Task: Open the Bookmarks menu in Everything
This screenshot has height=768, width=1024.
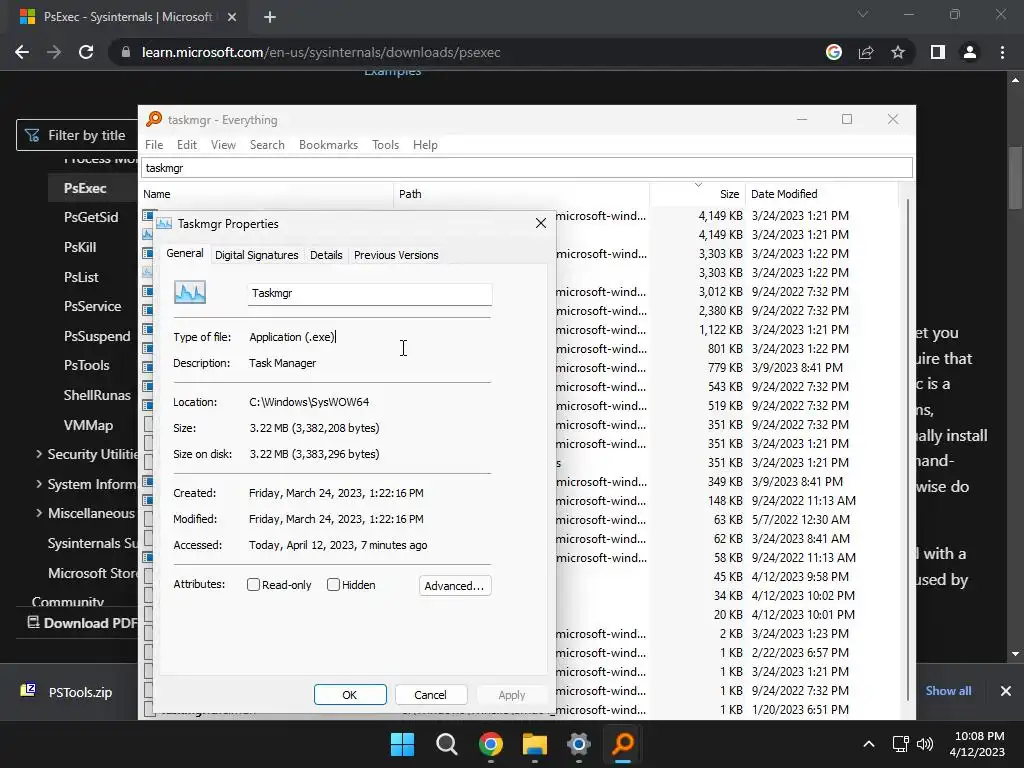Action: click(328, 145)
